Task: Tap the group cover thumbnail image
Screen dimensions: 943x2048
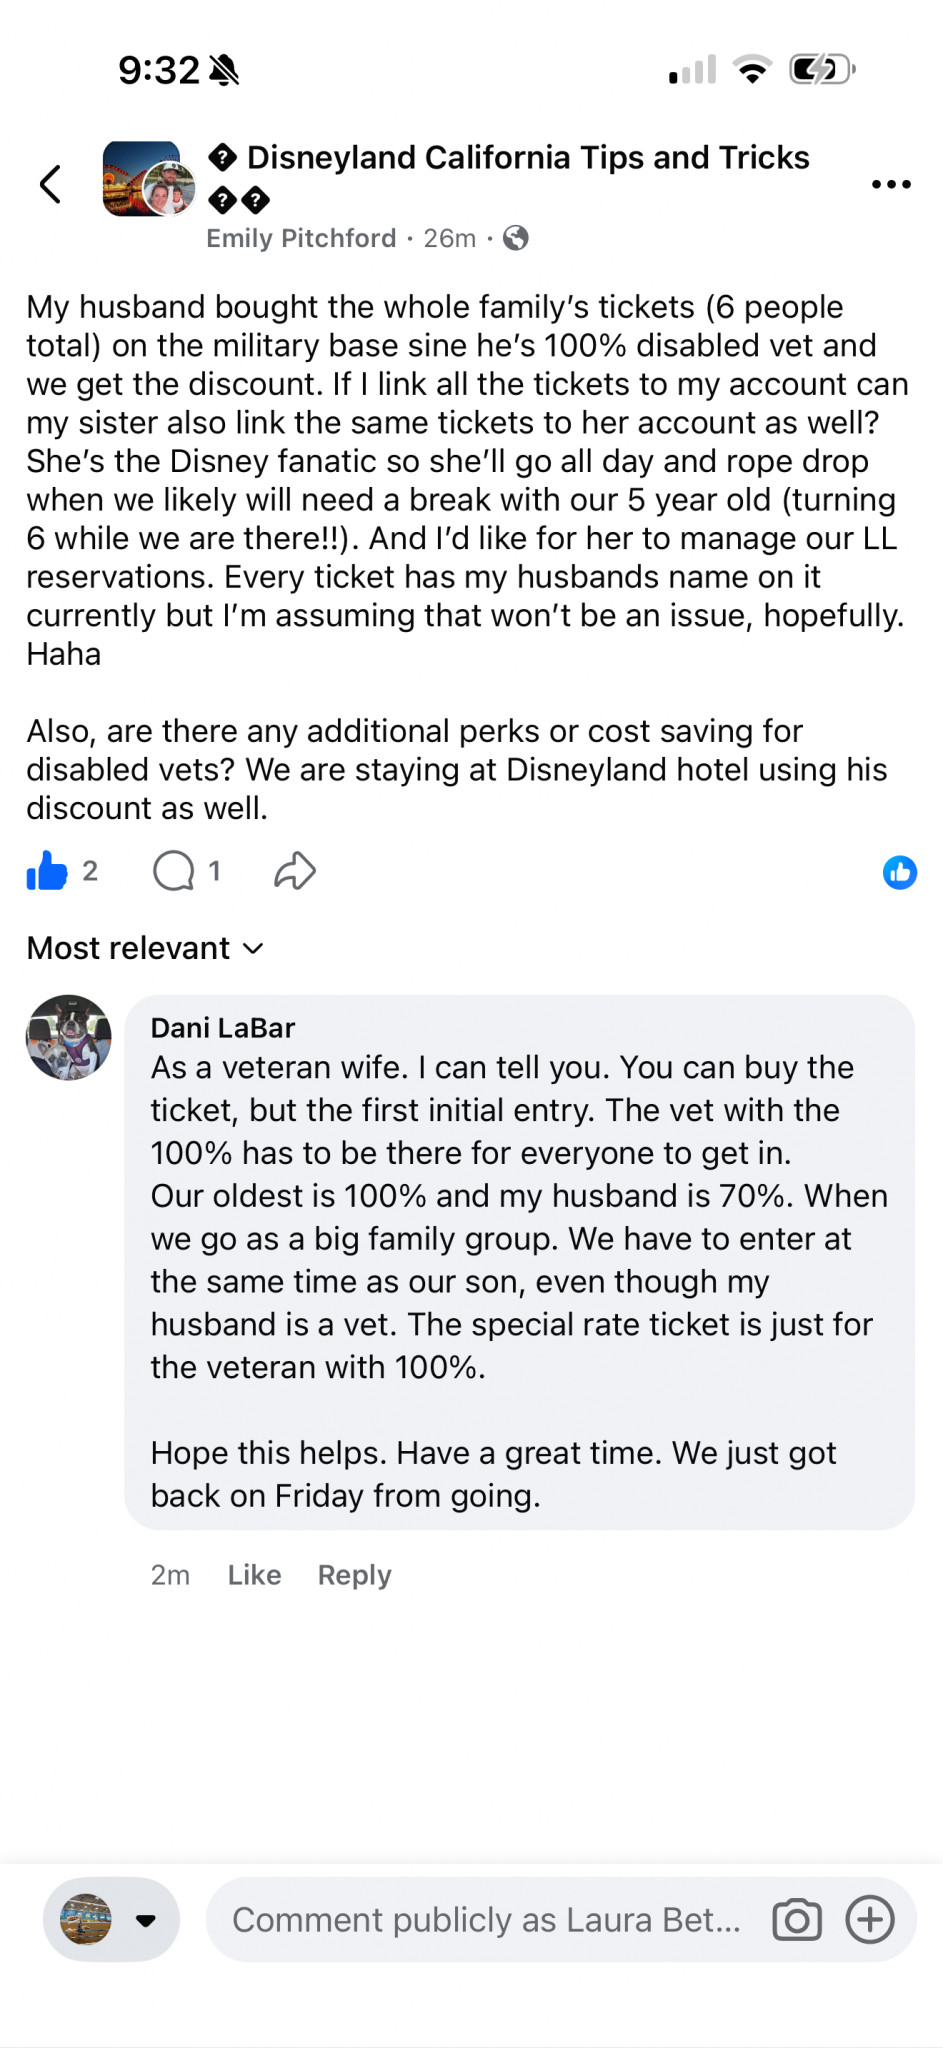Action: click(x=140, y=179)
